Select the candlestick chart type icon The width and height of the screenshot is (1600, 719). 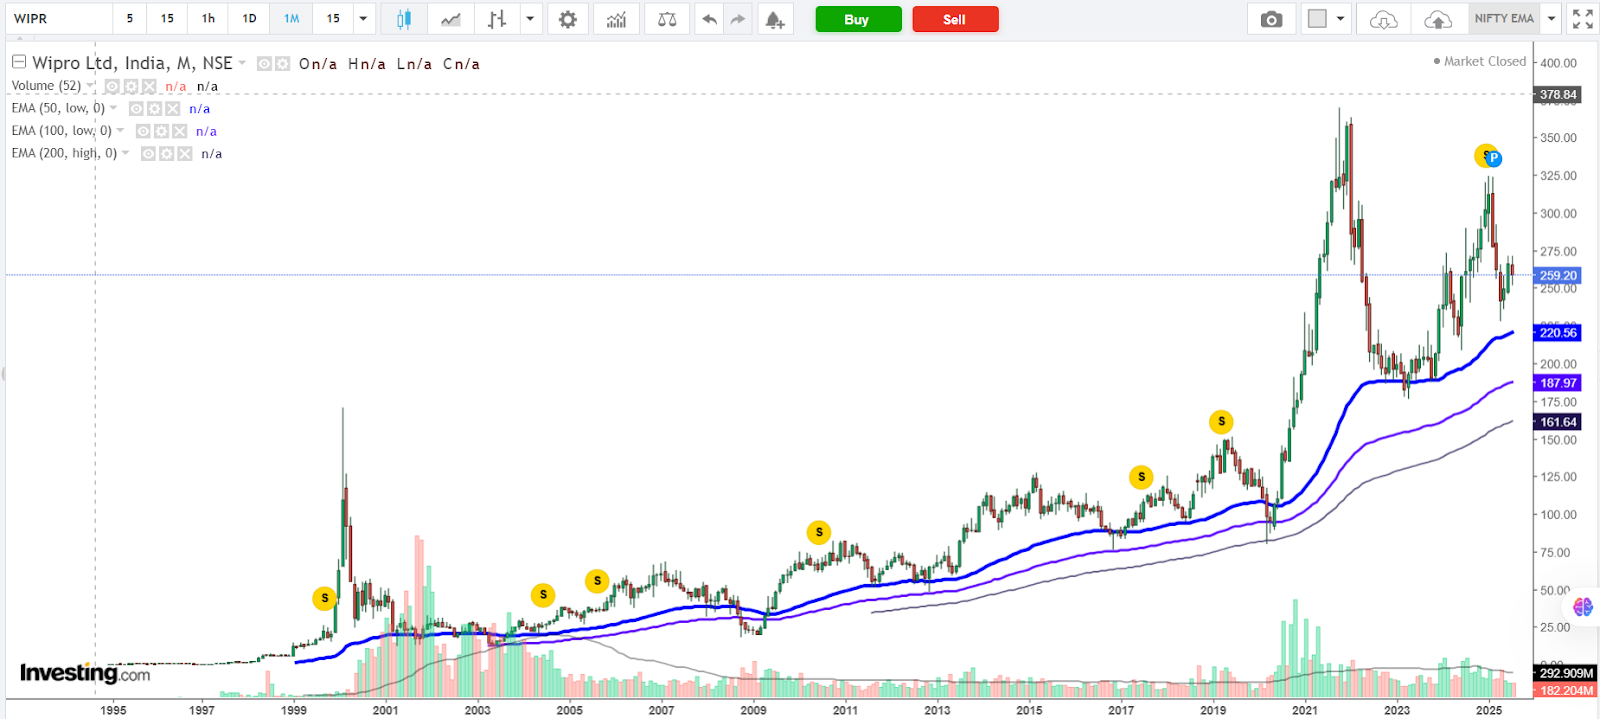(x=404, y=19)
